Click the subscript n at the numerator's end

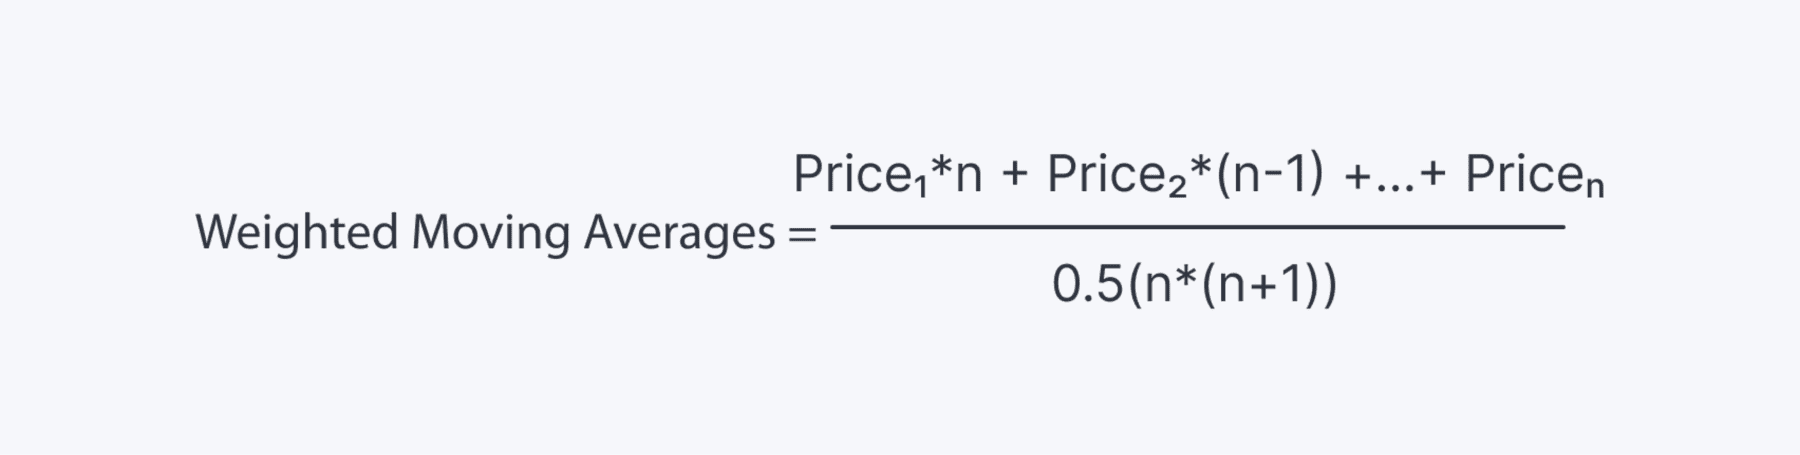[x=1595, y=188]
